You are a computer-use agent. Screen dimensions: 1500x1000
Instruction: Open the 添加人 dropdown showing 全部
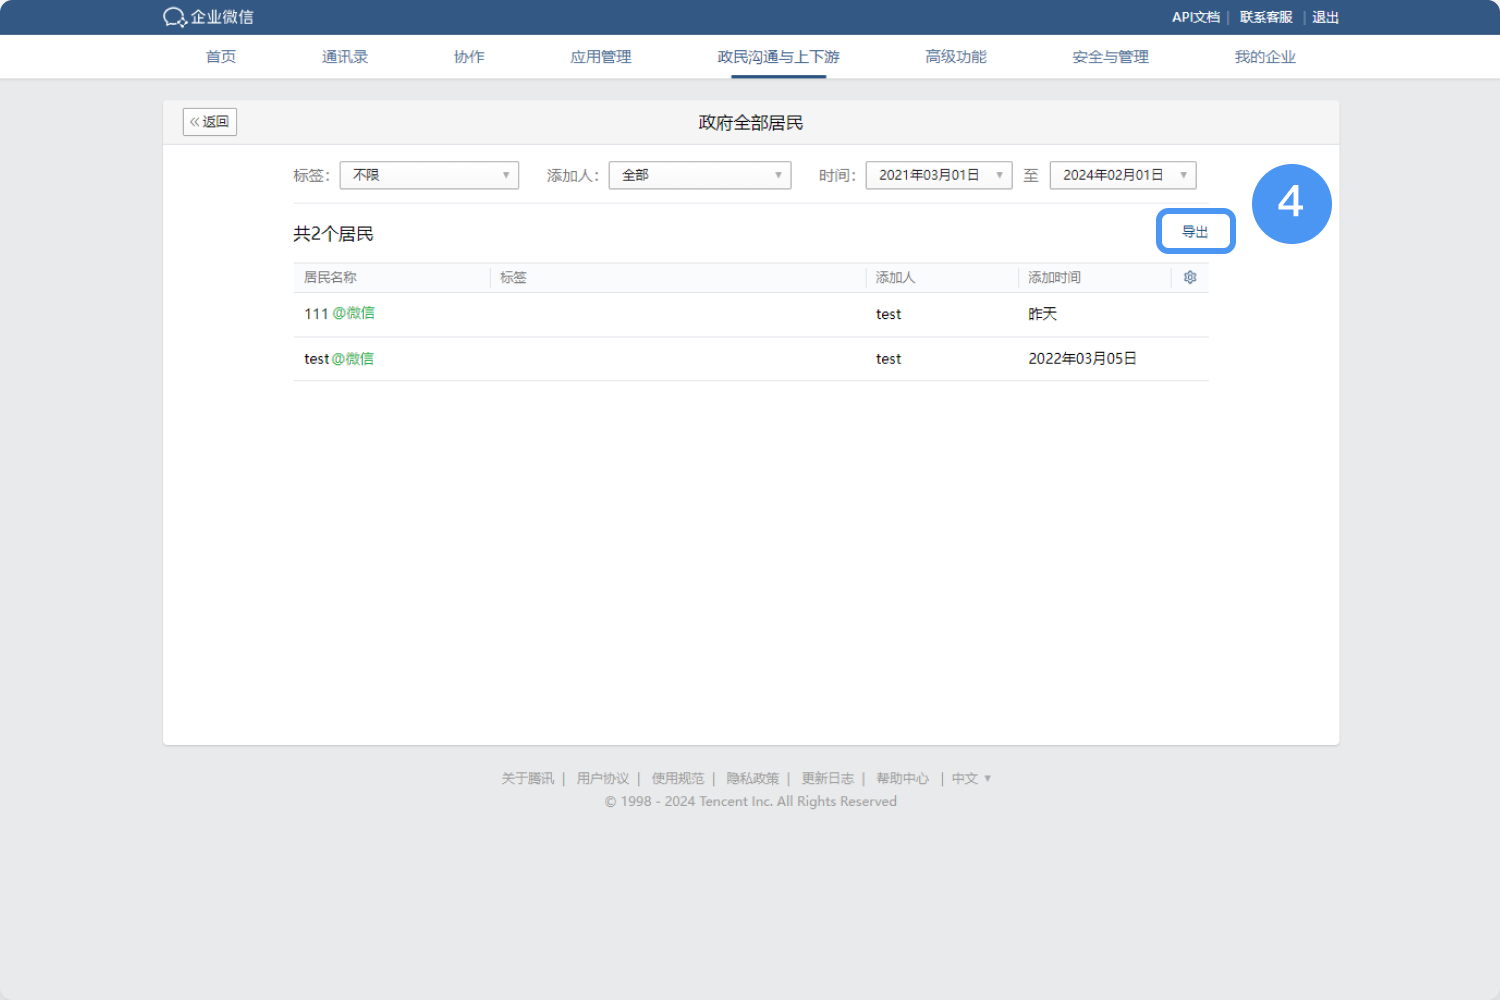click(x=699, y=175)
